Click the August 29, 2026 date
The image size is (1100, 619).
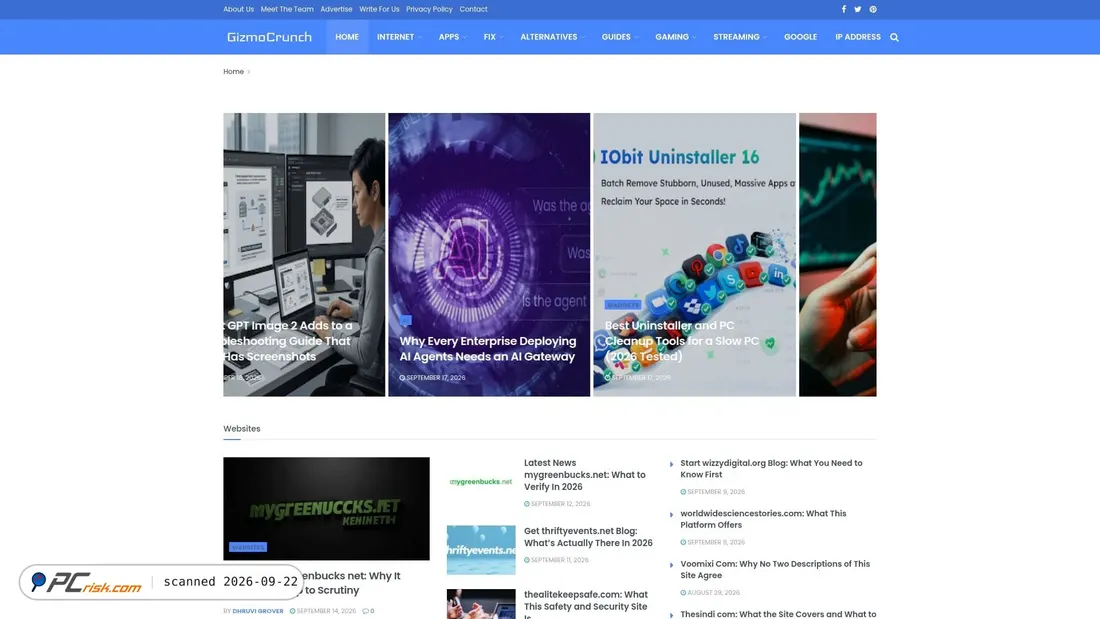(710, 592)
